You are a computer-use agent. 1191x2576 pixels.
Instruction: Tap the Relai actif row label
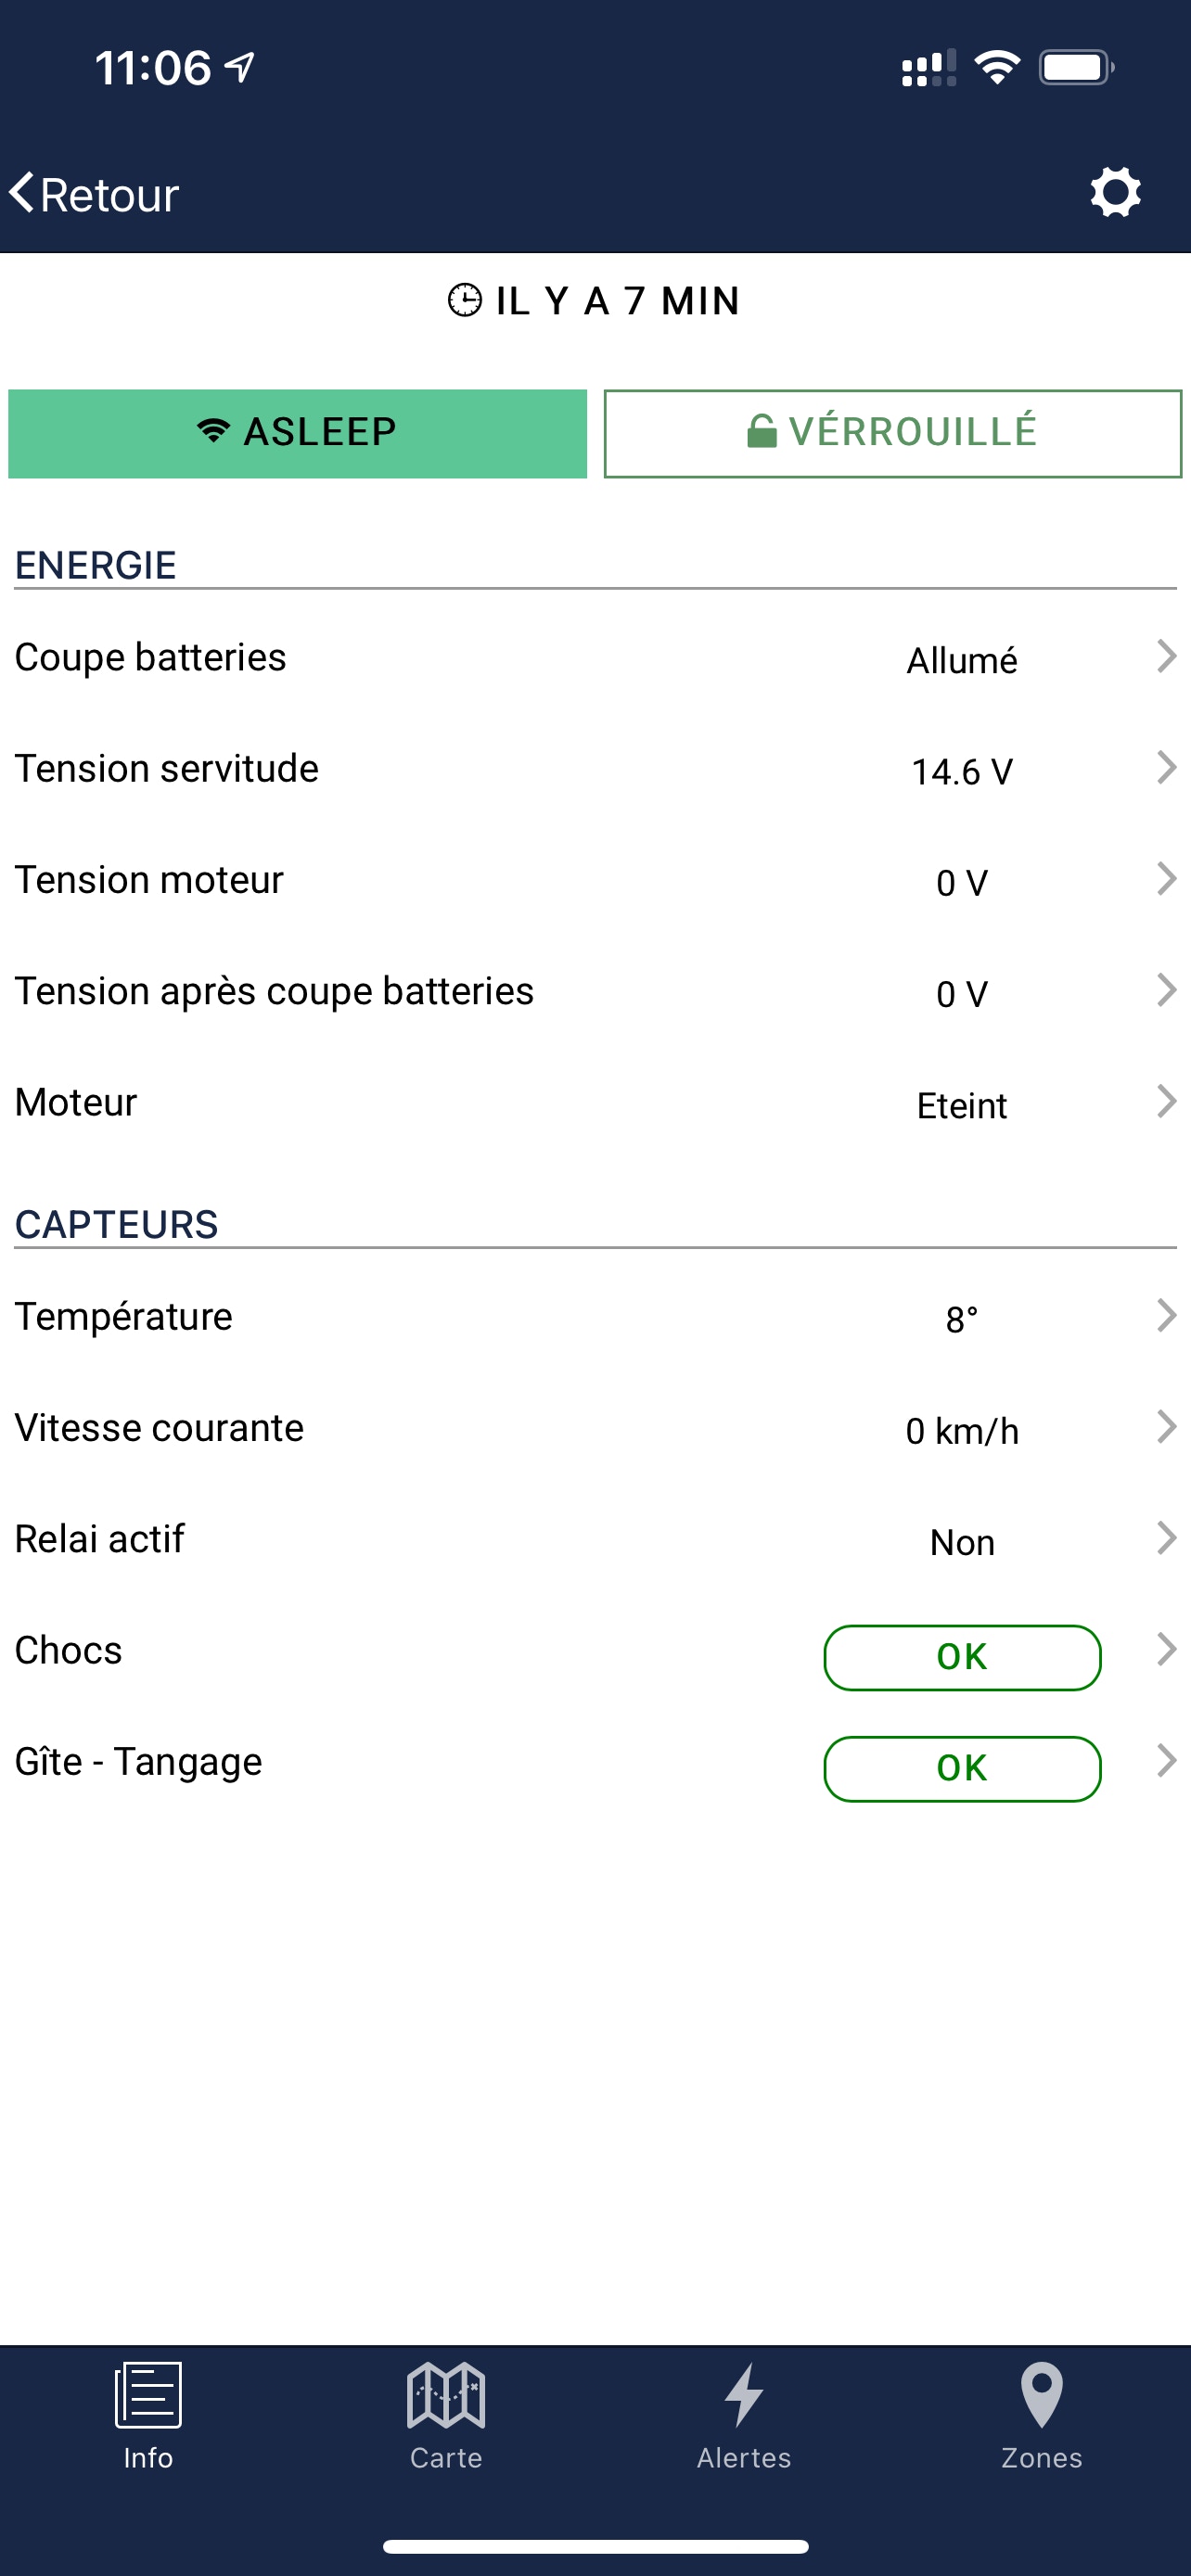pos(100,1539)
